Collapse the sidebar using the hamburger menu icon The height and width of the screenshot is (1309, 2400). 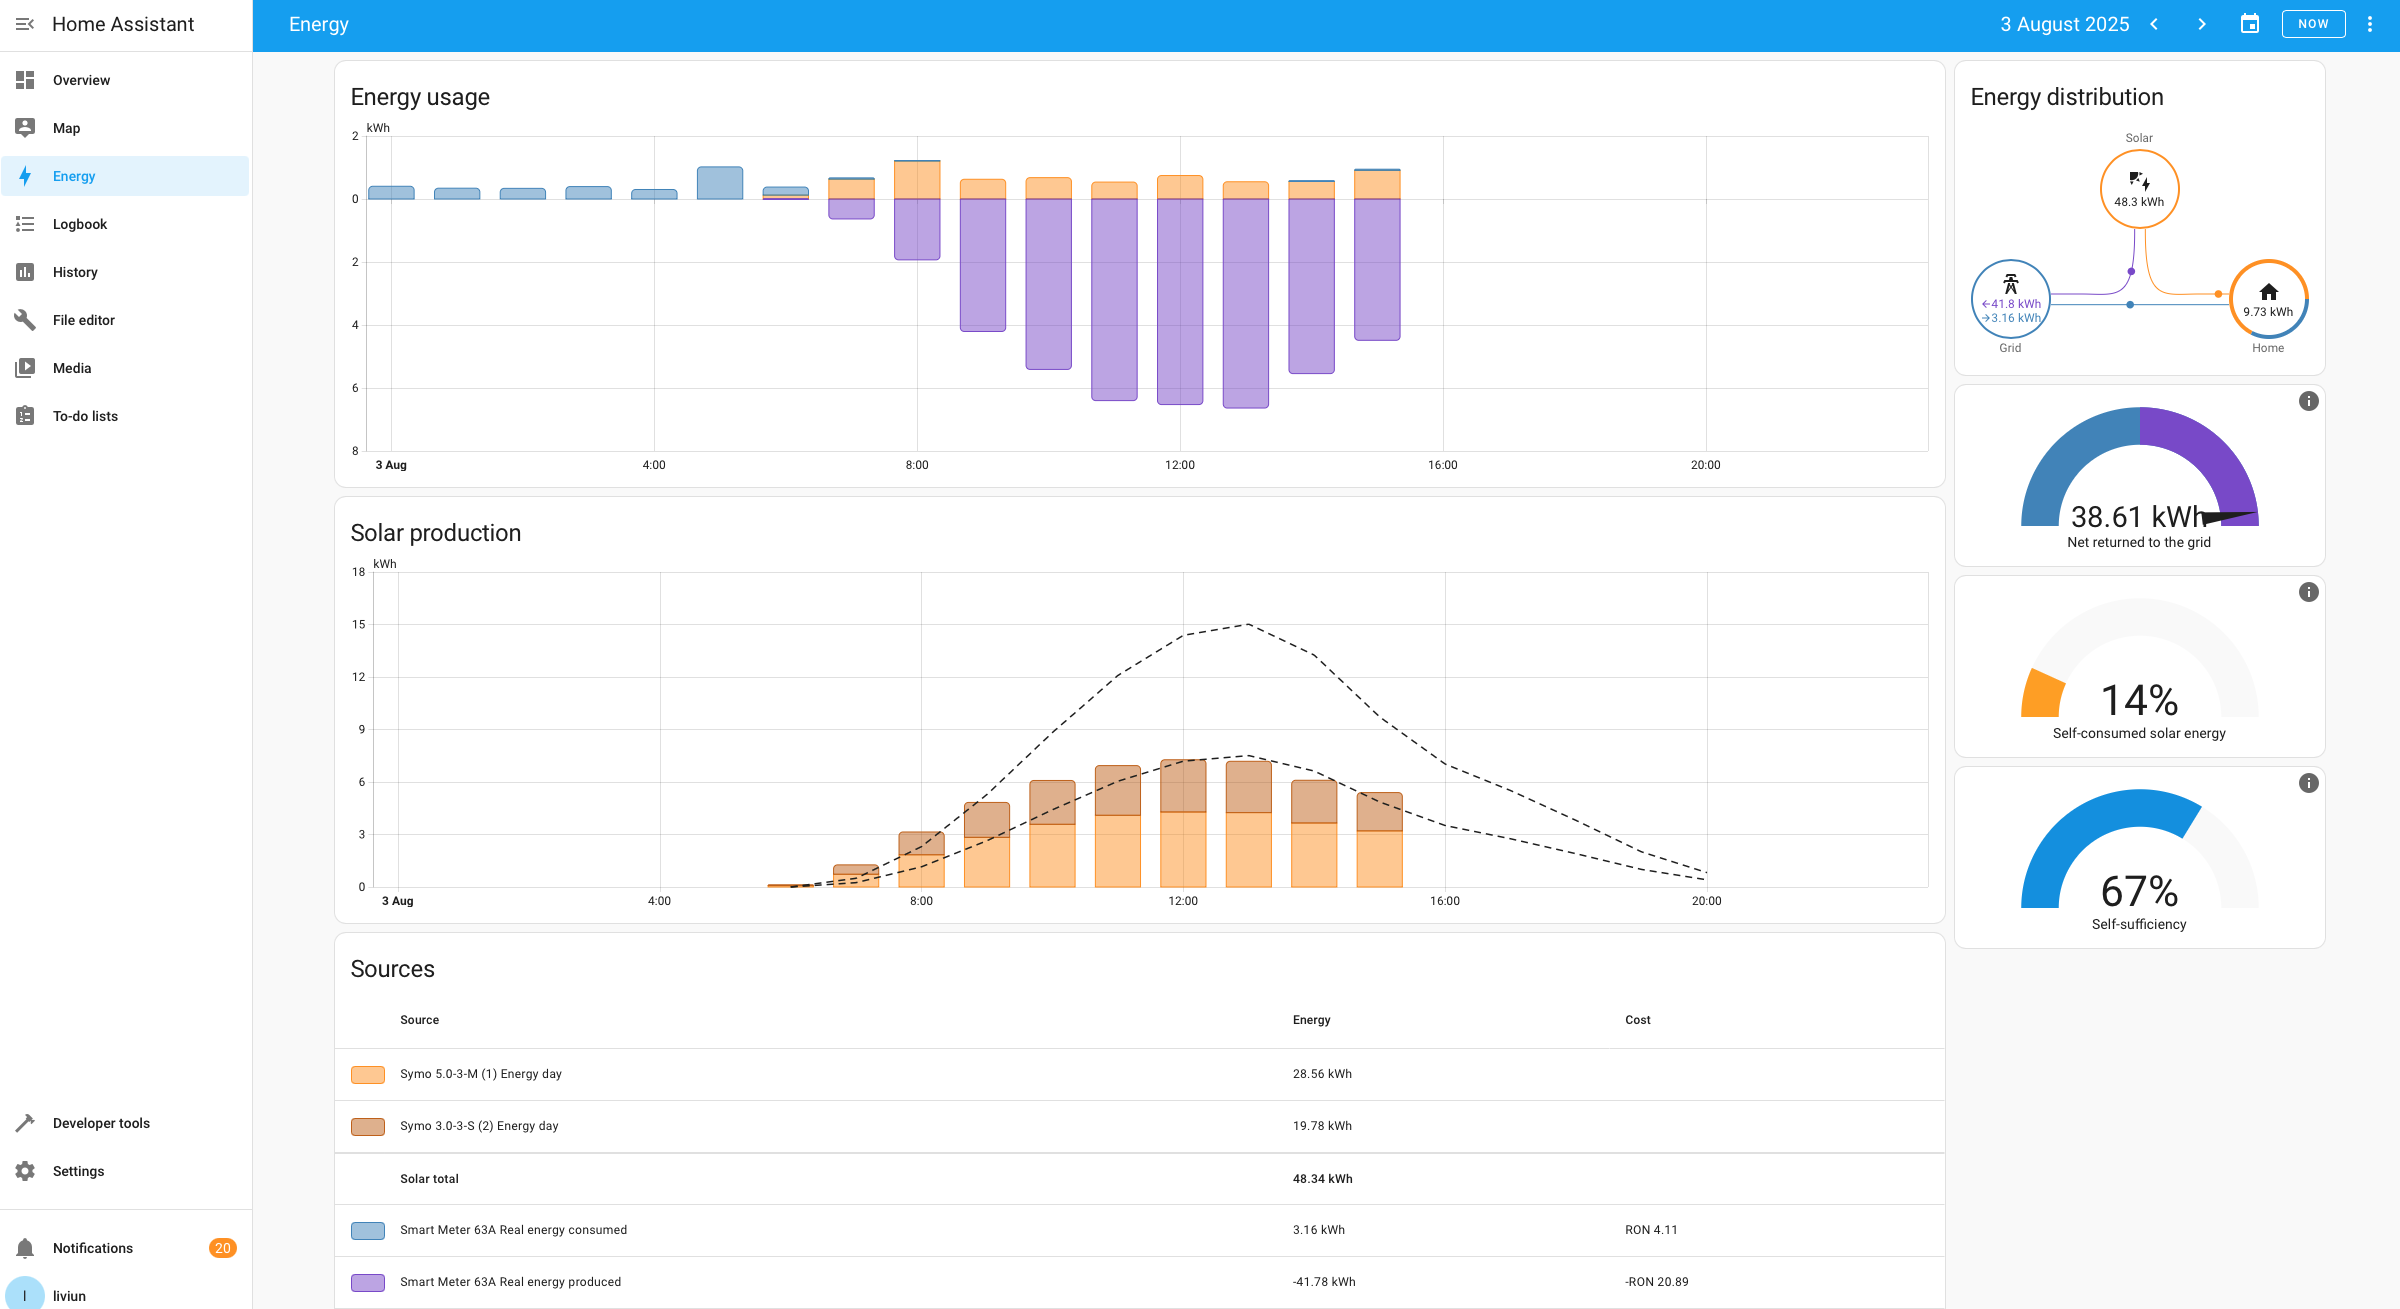[x=25, y=24]
